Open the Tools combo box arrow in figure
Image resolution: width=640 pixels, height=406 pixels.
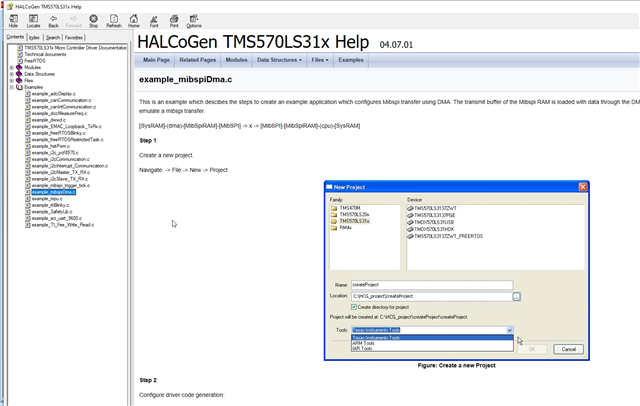click(510, 330)
